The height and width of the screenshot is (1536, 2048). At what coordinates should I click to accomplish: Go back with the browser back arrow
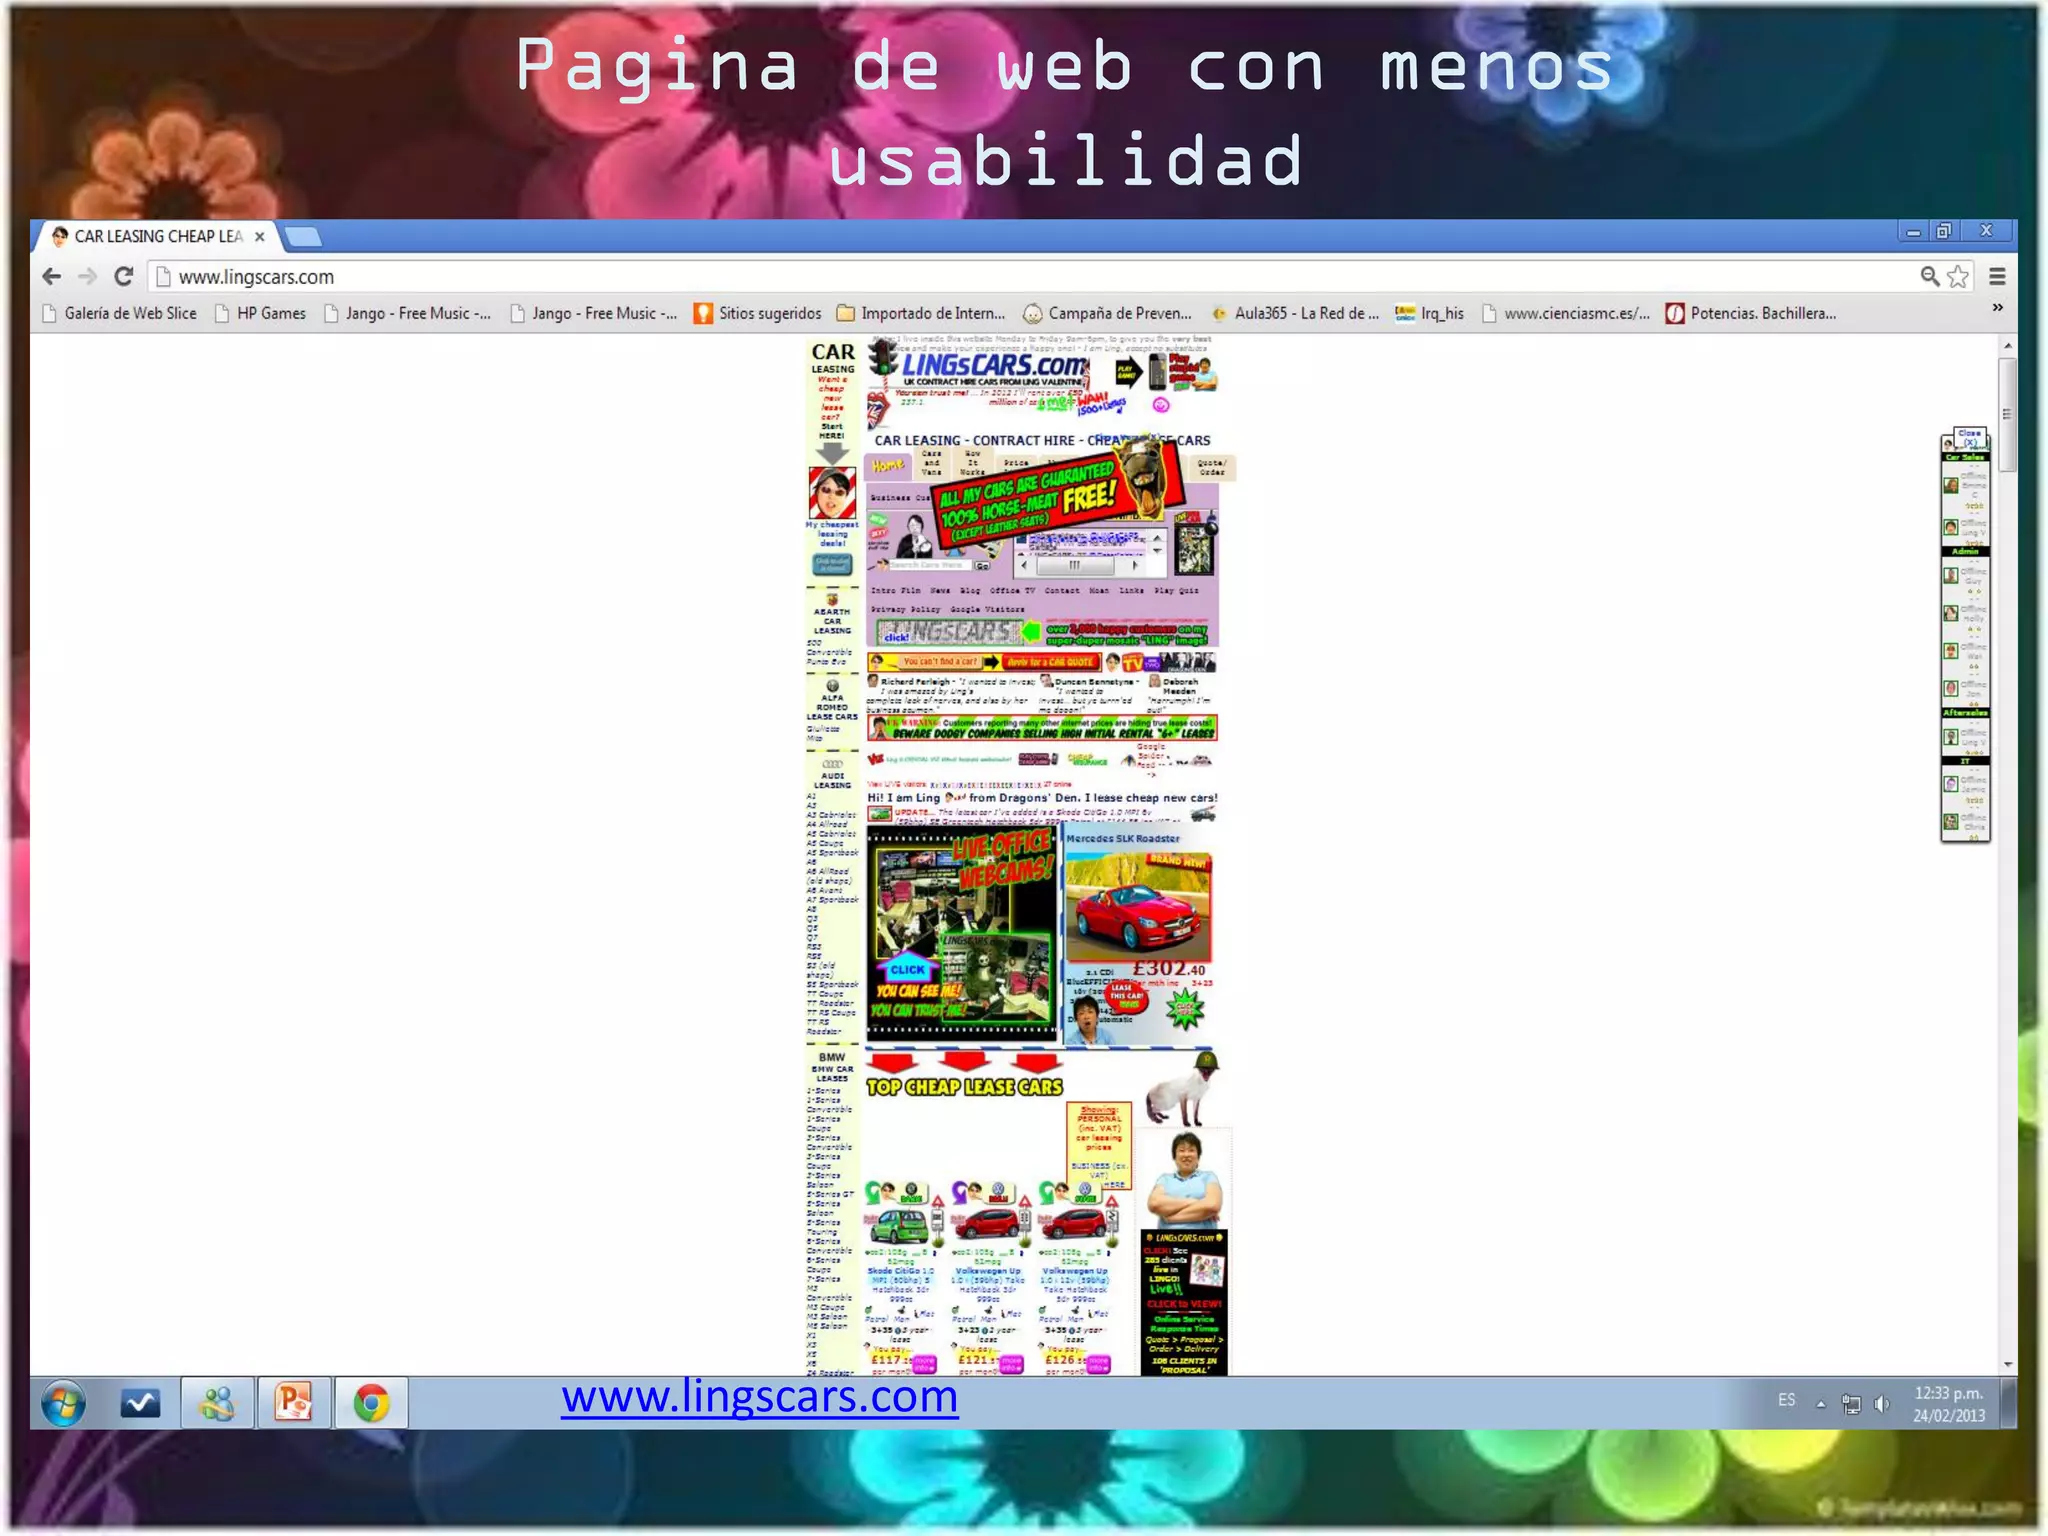pyautogui.click(x=52, y=277)
